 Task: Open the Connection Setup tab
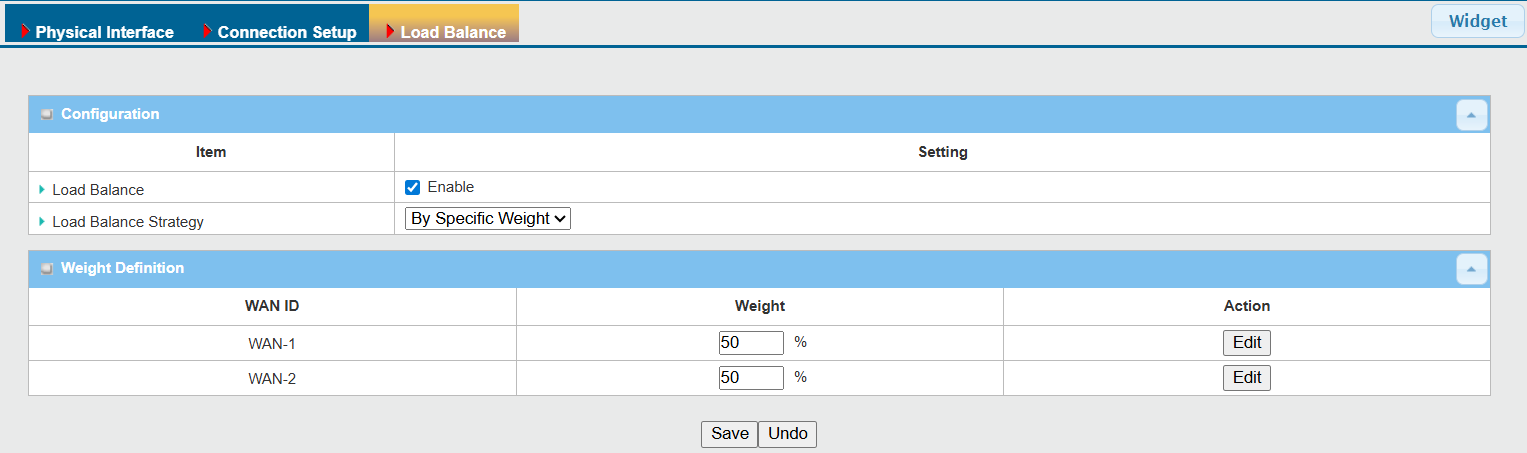287,32
